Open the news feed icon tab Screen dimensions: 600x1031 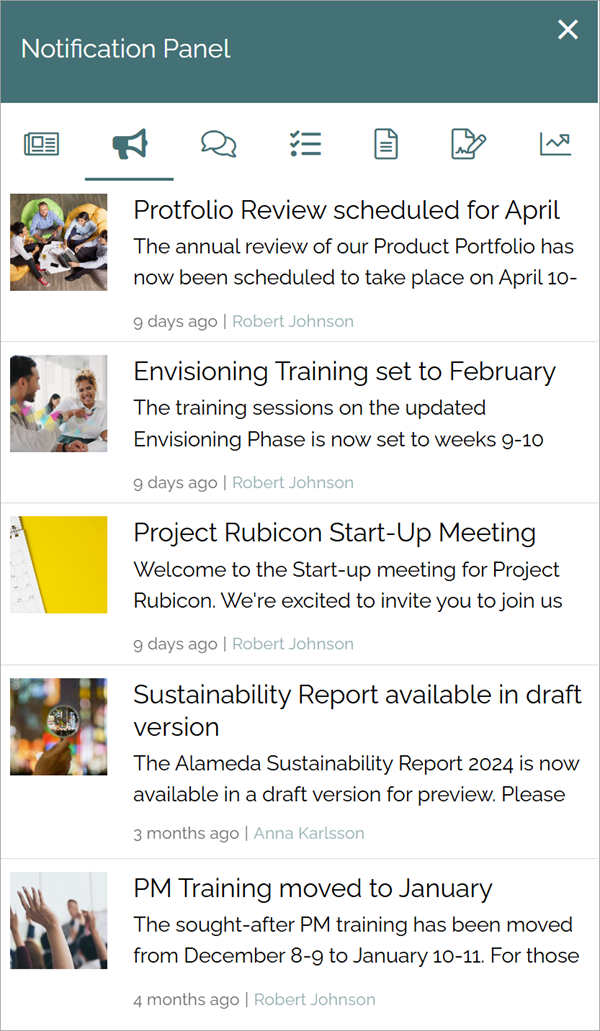41,143
